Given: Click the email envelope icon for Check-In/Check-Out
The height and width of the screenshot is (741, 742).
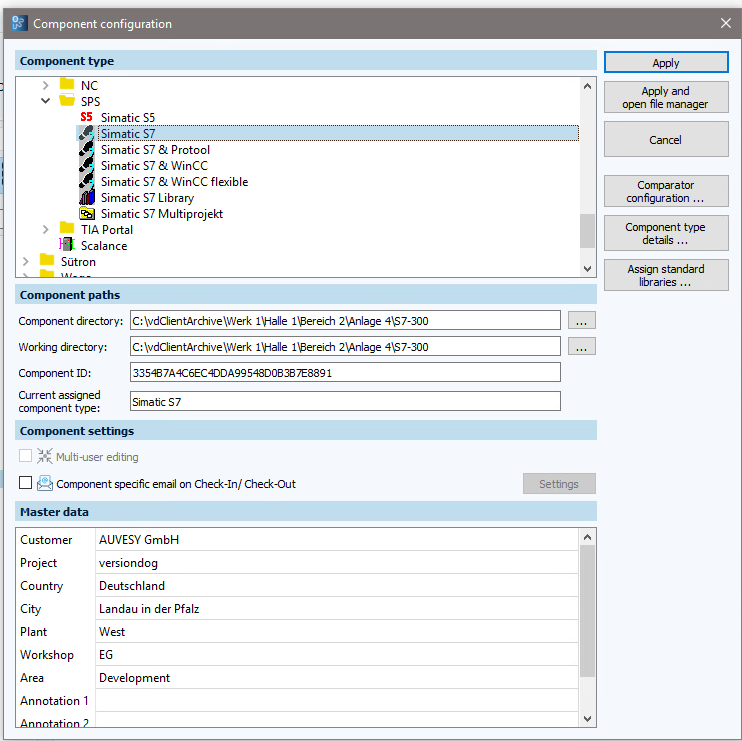Looking at the screenshot, I should coord(45,484).
